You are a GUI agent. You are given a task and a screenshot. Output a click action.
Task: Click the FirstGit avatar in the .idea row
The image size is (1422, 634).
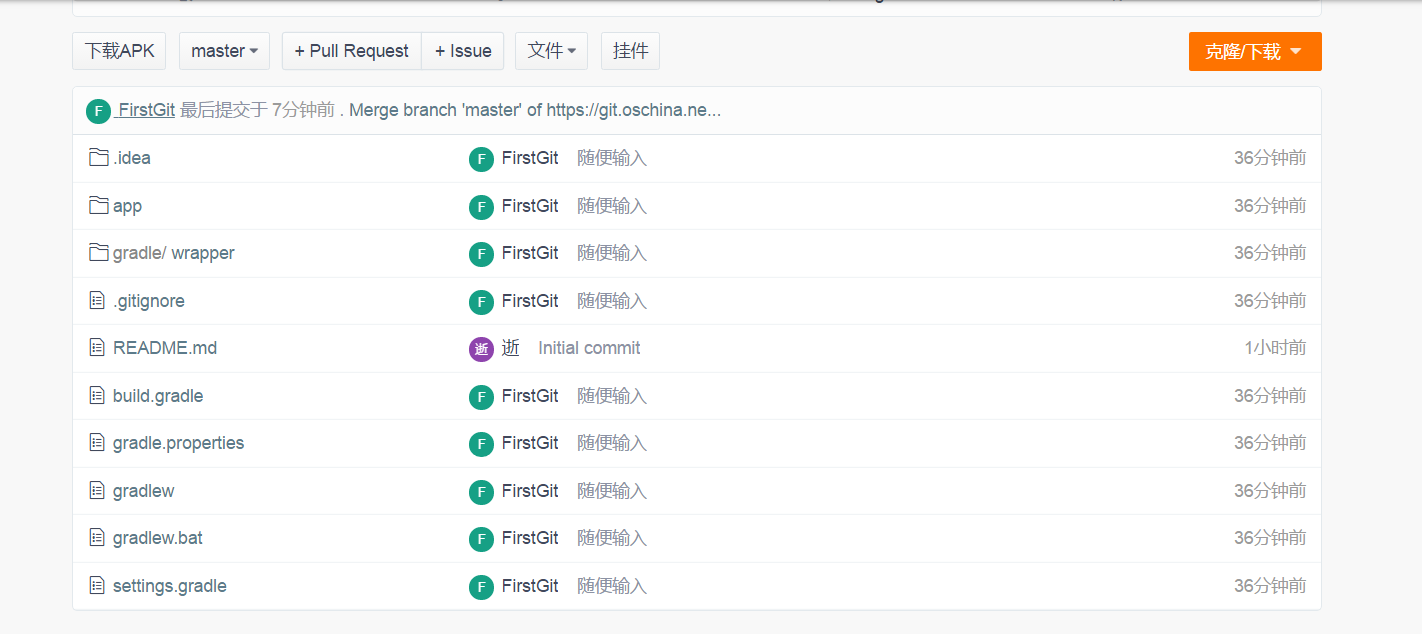pos(481,159)
